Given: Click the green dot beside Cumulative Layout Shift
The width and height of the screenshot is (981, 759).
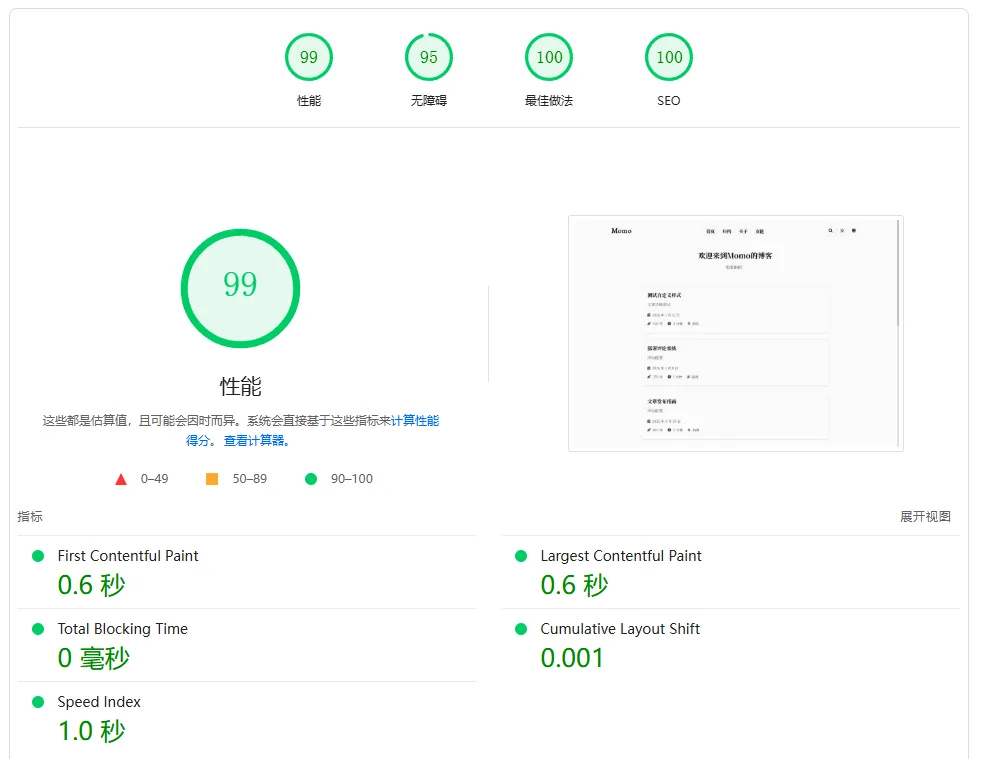Looking at the screenshot, I should pos(519,630).
